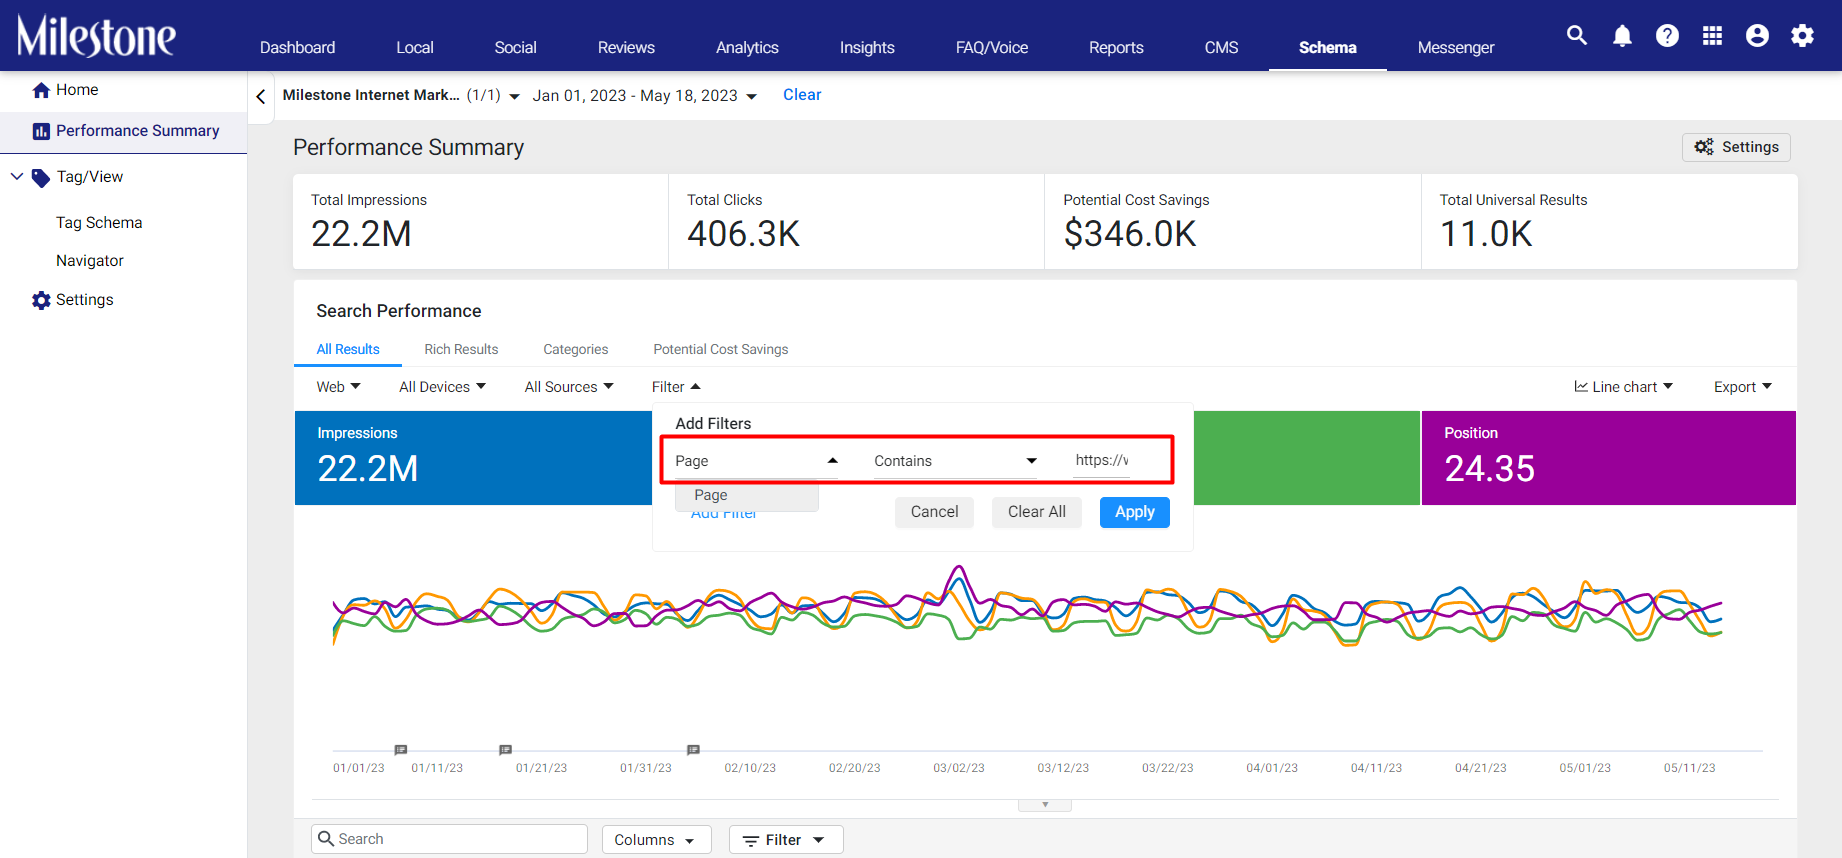Screen dimensions: 1842x858
Task: Click the line chart icon next to Line chart
Action: tap(1581, 386)
